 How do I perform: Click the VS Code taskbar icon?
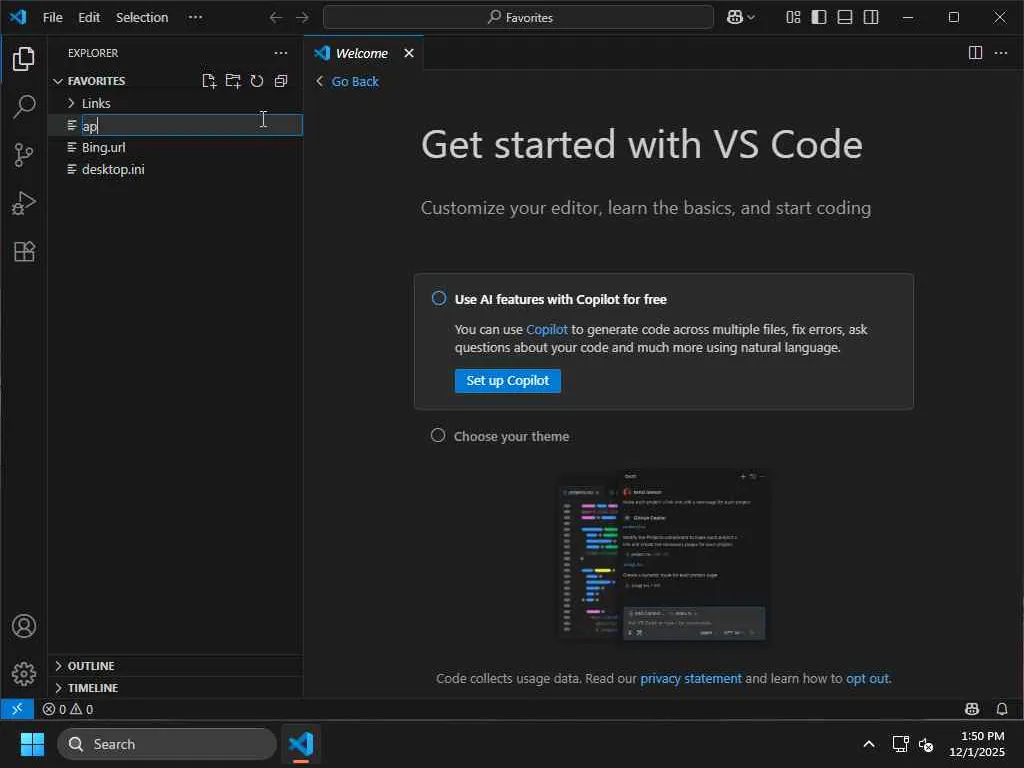[301, 744]
